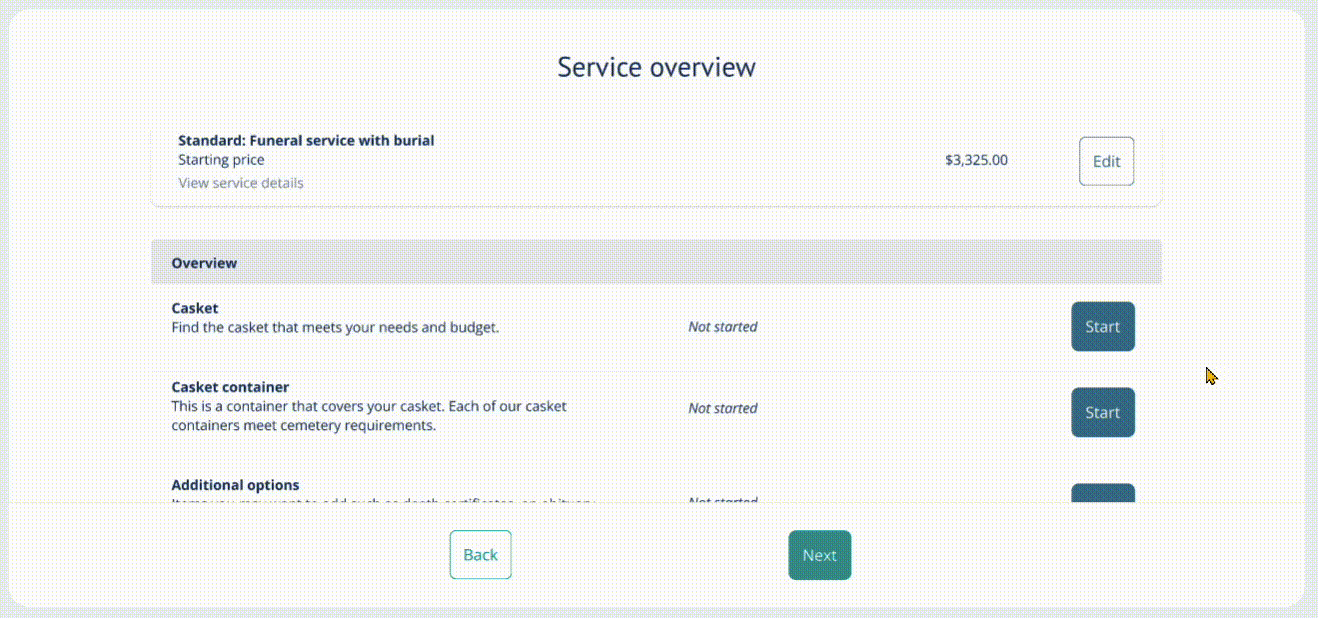Screen dimensions: 1318x618
Task: Click the Service overview page title
Action: coord(656,67)
